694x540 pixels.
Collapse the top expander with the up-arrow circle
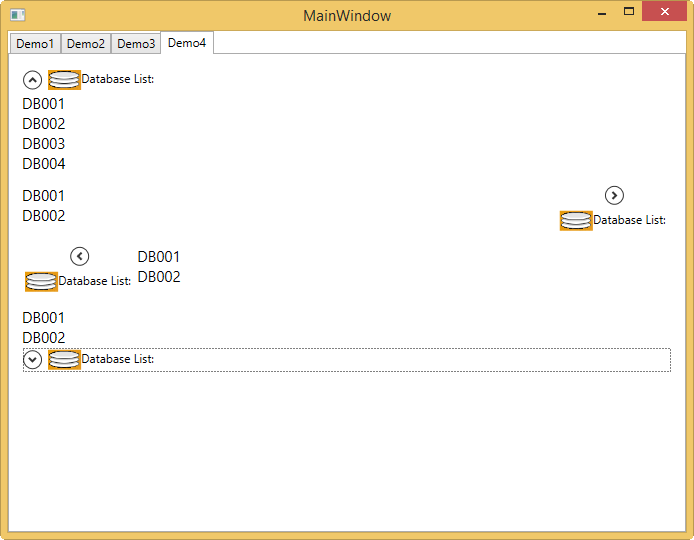[32, 80]
